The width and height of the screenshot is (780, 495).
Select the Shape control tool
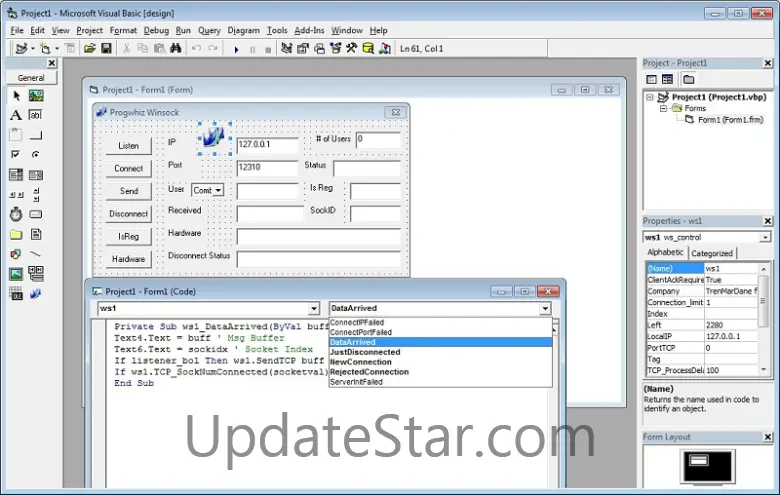click(16, 254)
